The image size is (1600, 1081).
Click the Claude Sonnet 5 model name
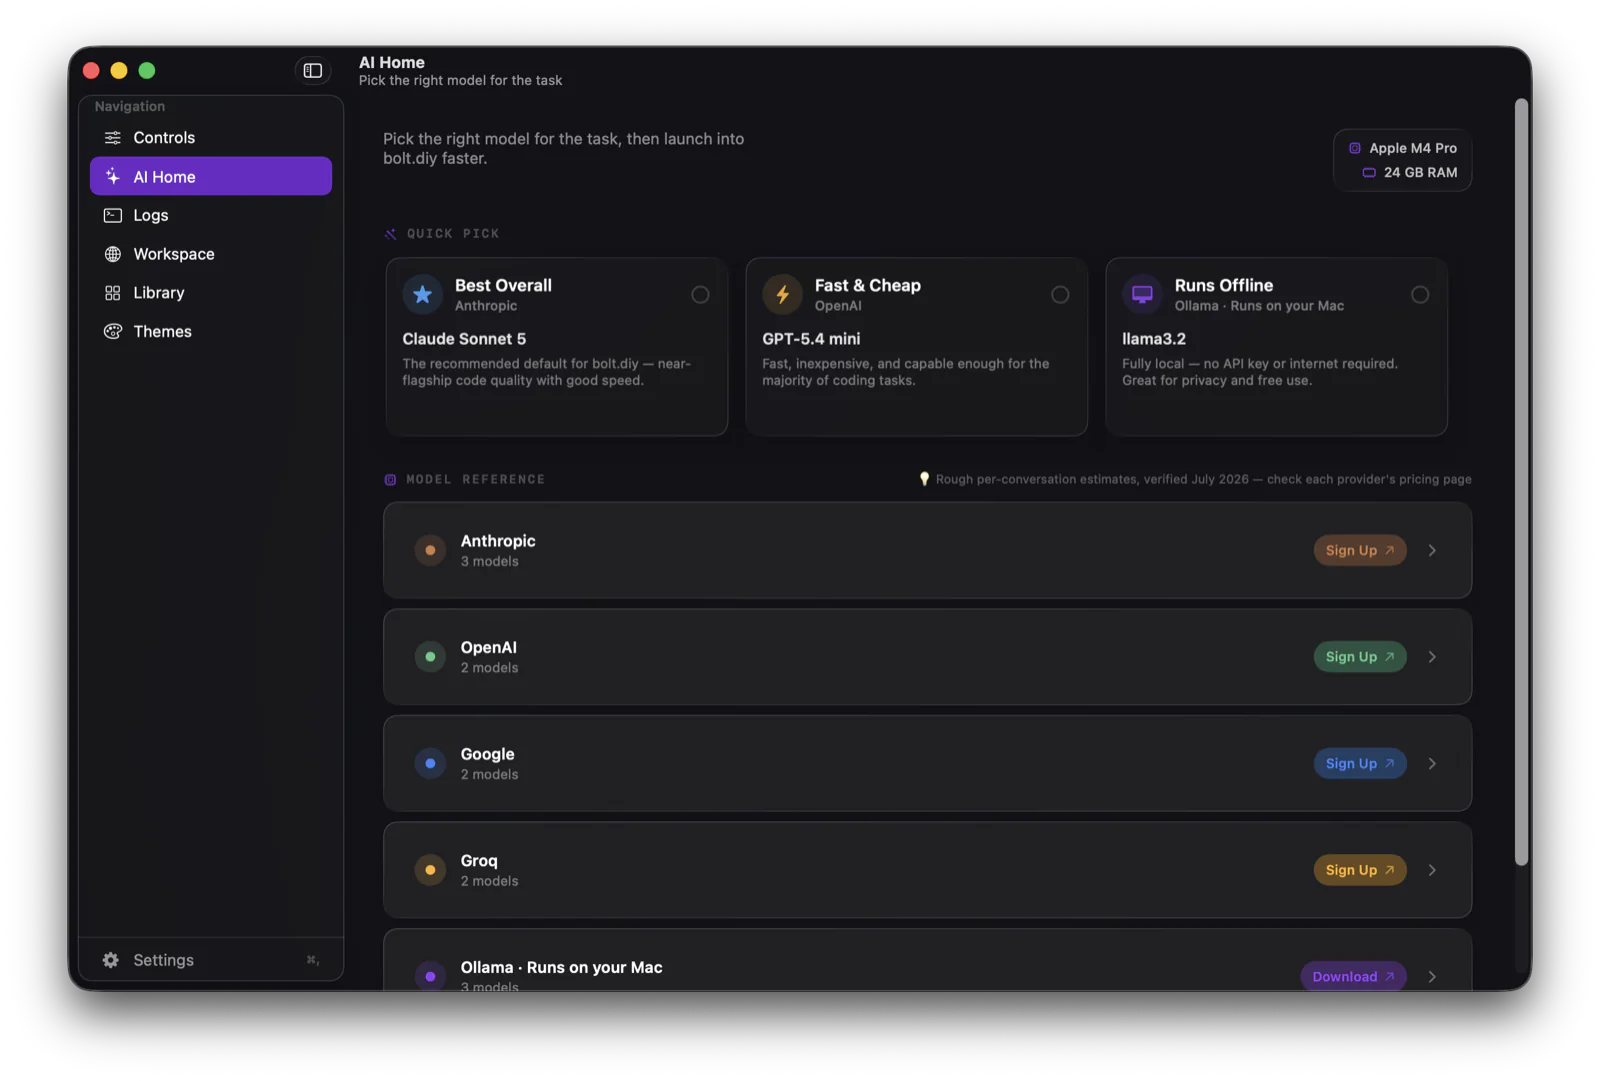[x=464, y=339]
